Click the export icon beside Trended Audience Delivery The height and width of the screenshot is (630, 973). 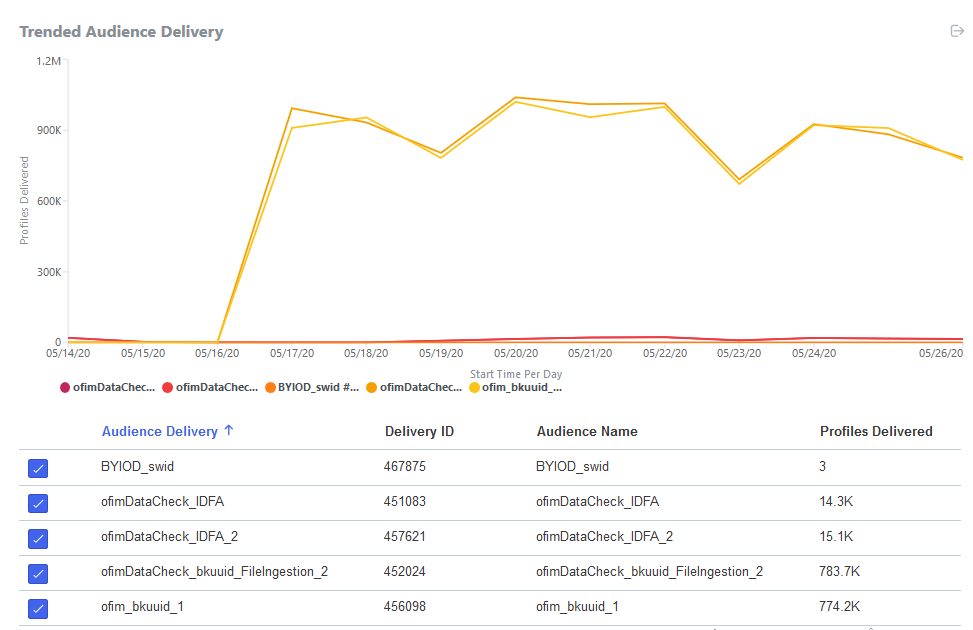point(957,31)
